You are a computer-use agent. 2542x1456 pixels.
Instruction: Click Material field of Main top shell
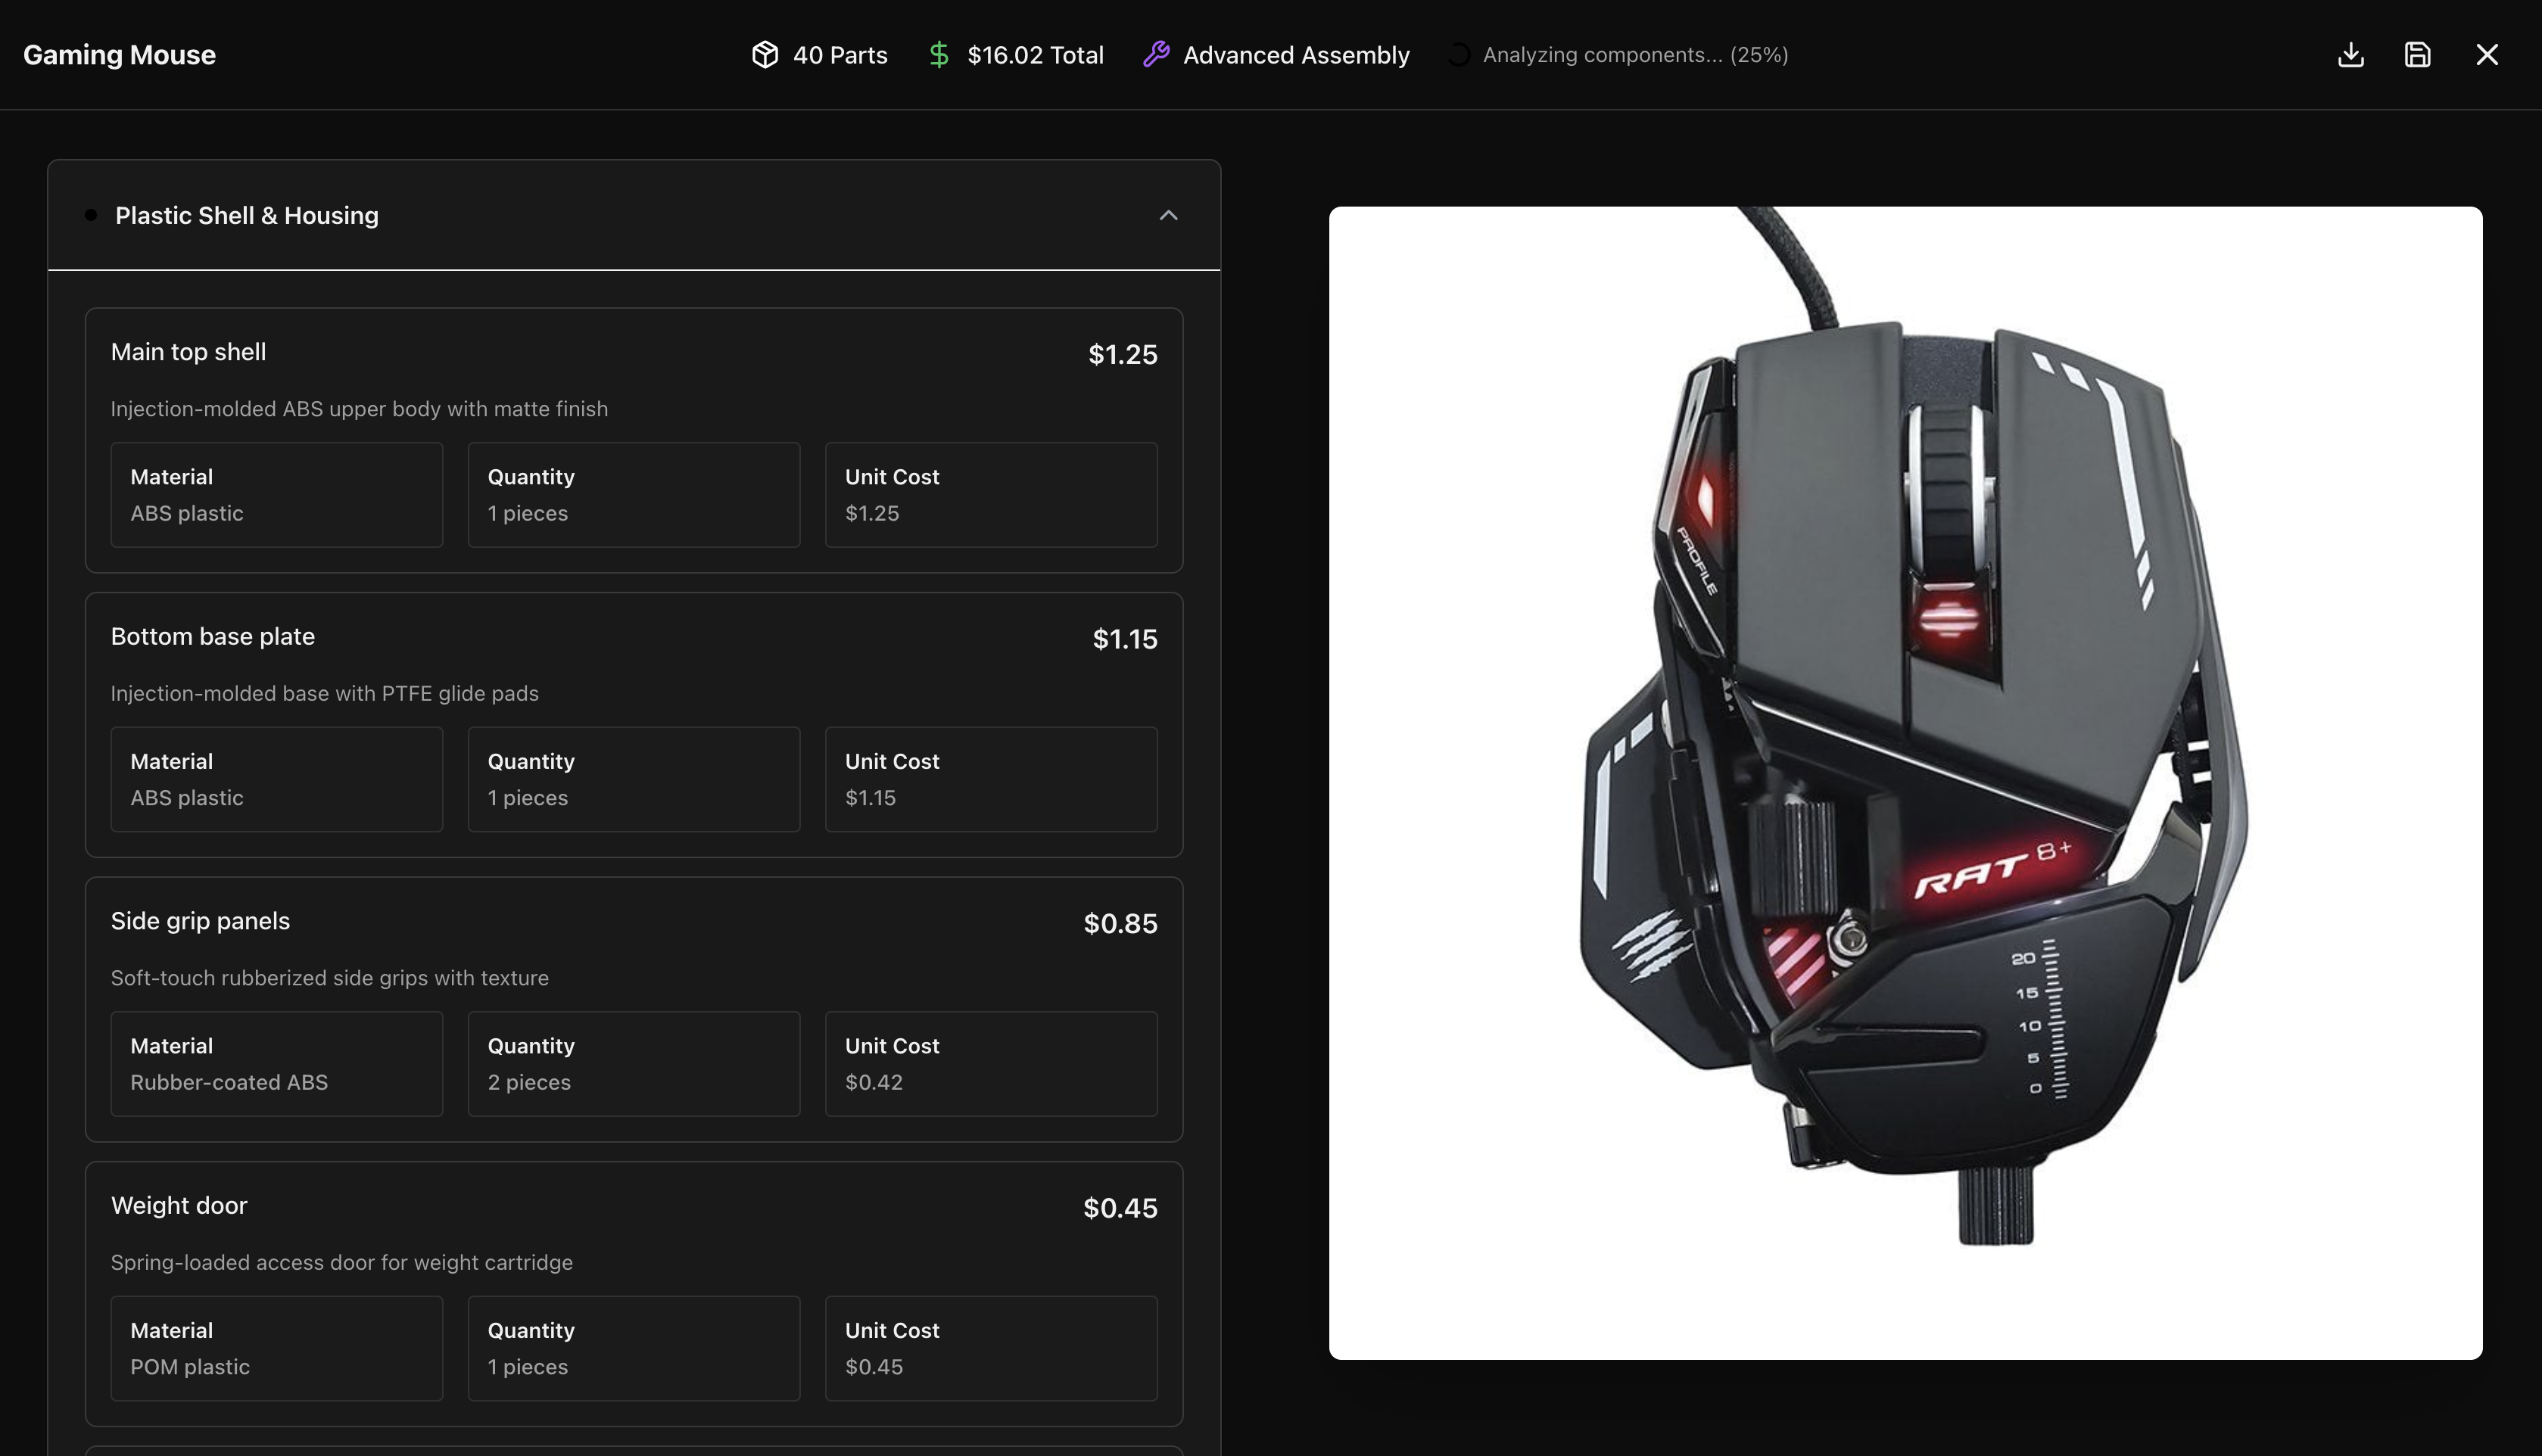(x=277, y=495)
